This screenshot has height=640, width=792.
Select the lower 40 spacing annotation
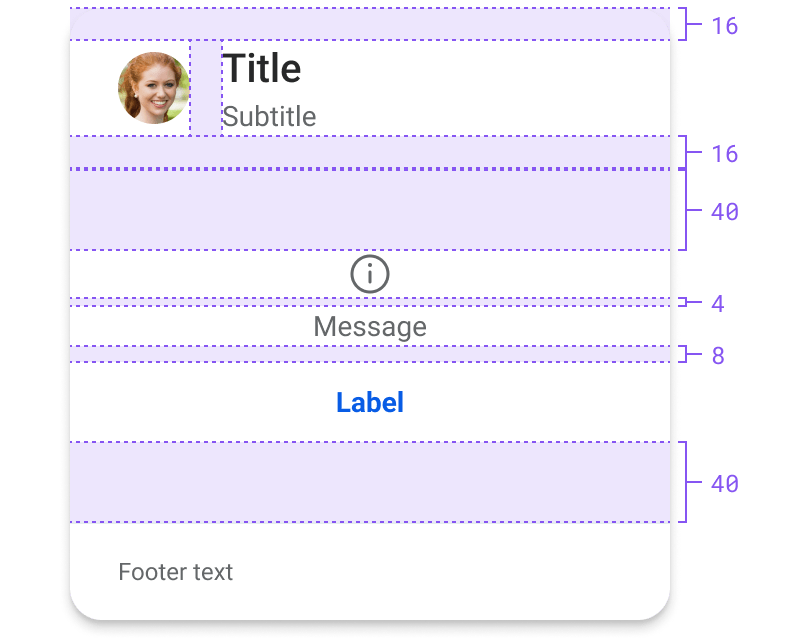[x=724, y=483]
